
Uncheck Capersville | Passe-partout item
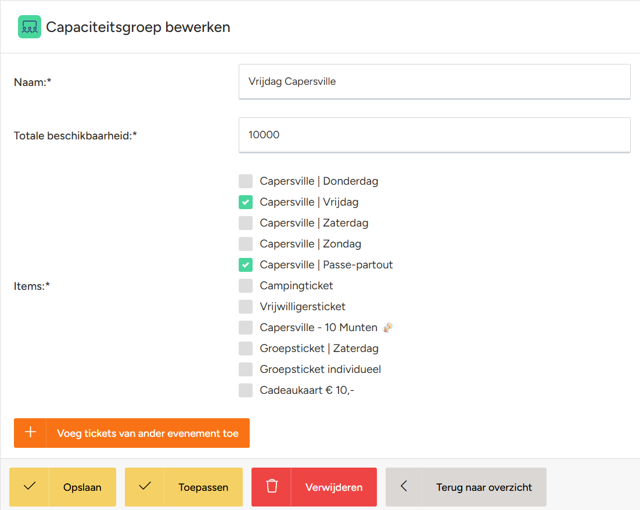coord(246,265)
